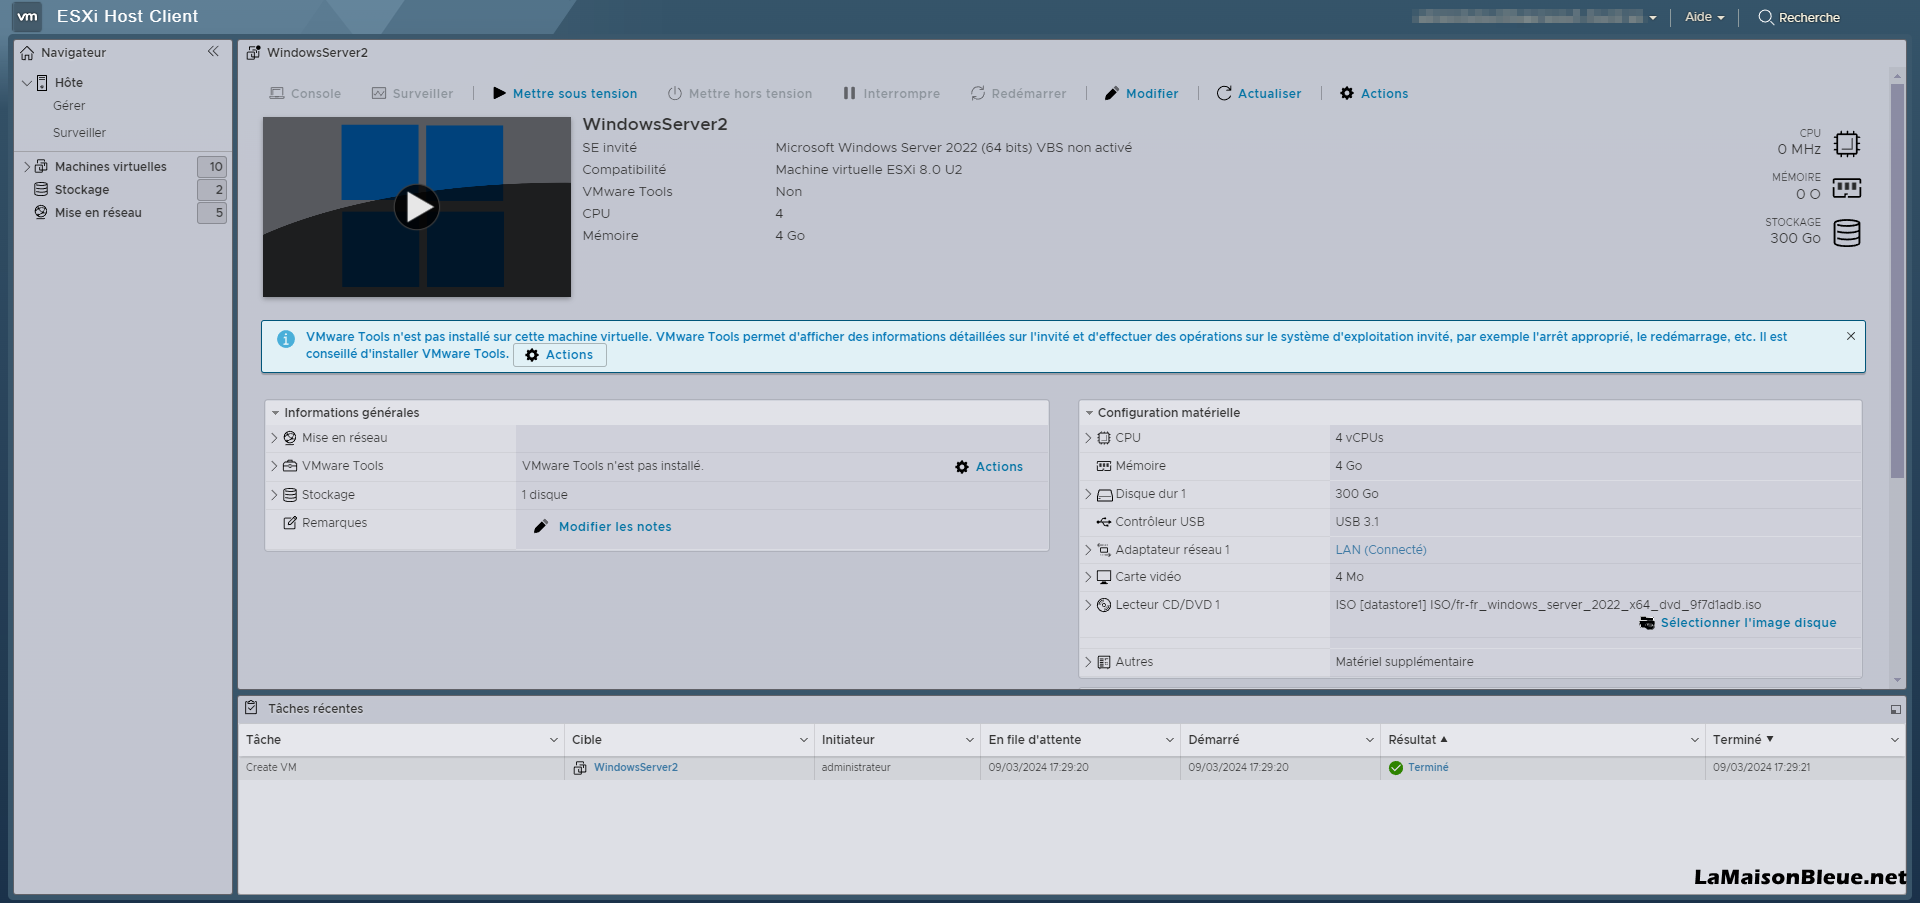Refresh with the Actualiser button
This screenshot has height=903, width=1920.
click(1258, 93)
